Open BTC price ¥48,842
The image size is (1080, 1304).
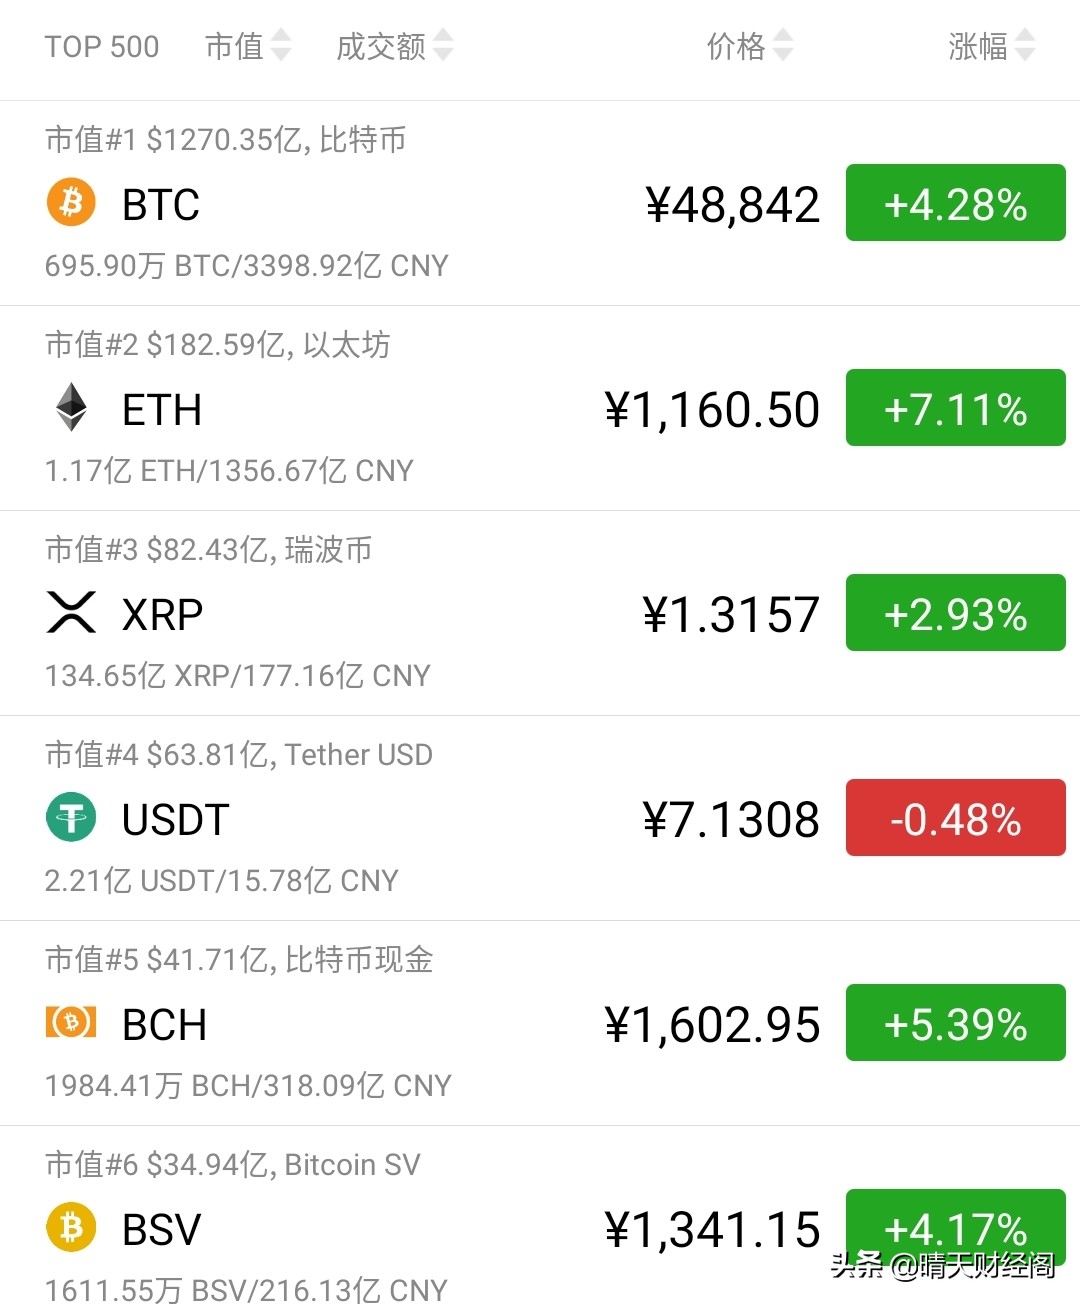(732, 205)
